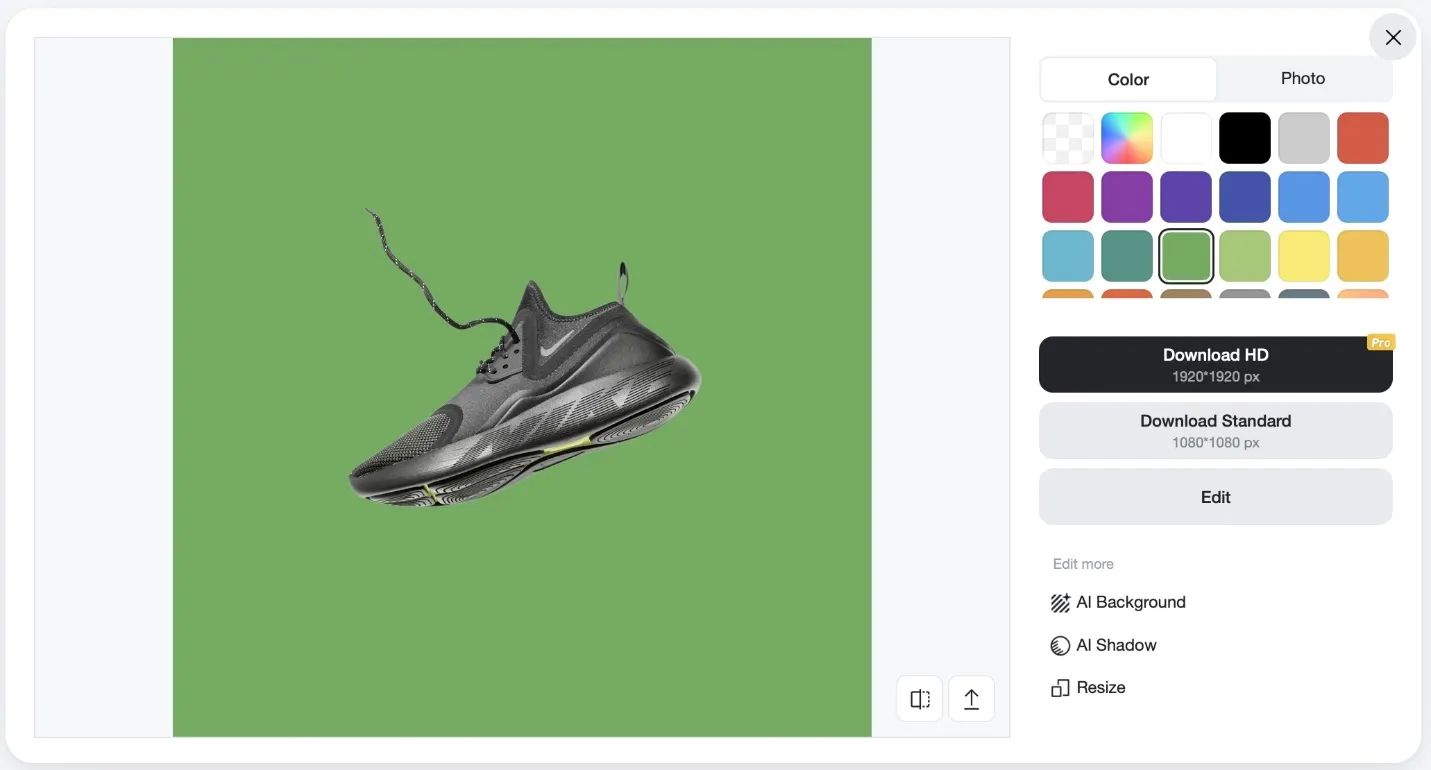The image size is (1431, 770).
Task: Click the sneaker preview image
Action: [522, 387]
